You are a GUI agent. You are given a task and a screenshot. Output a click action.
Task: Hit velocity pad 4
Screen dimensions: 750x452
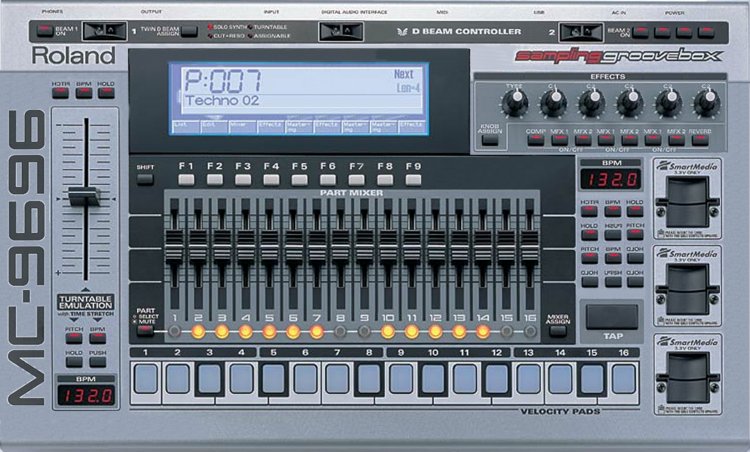242,378
